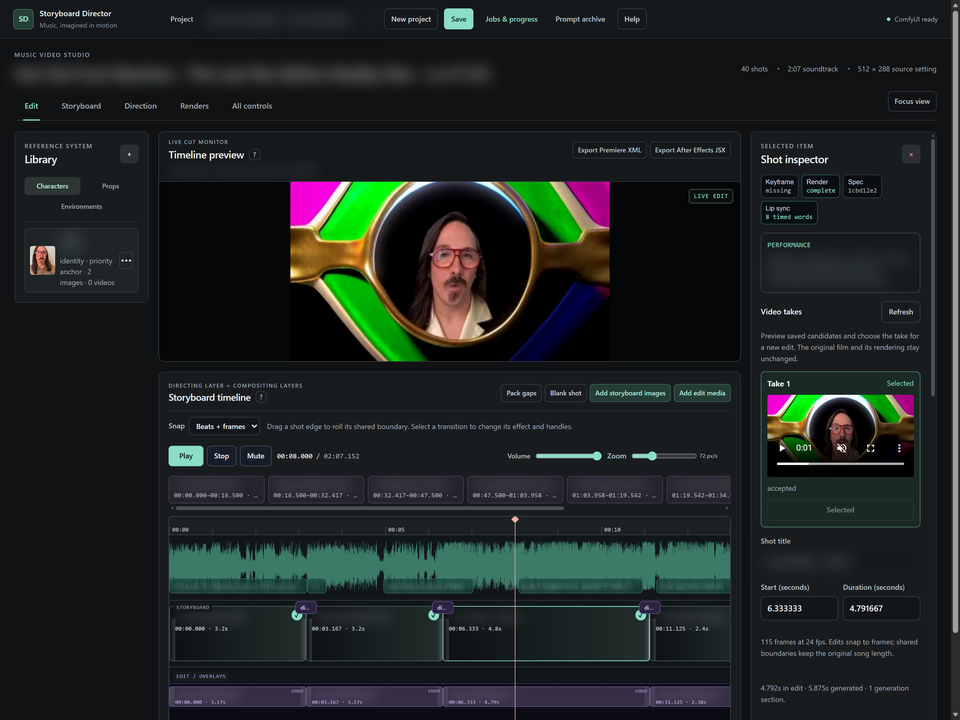960x720 pixels.
Task: Mute the timeline audio
Action: coord(255,456)
